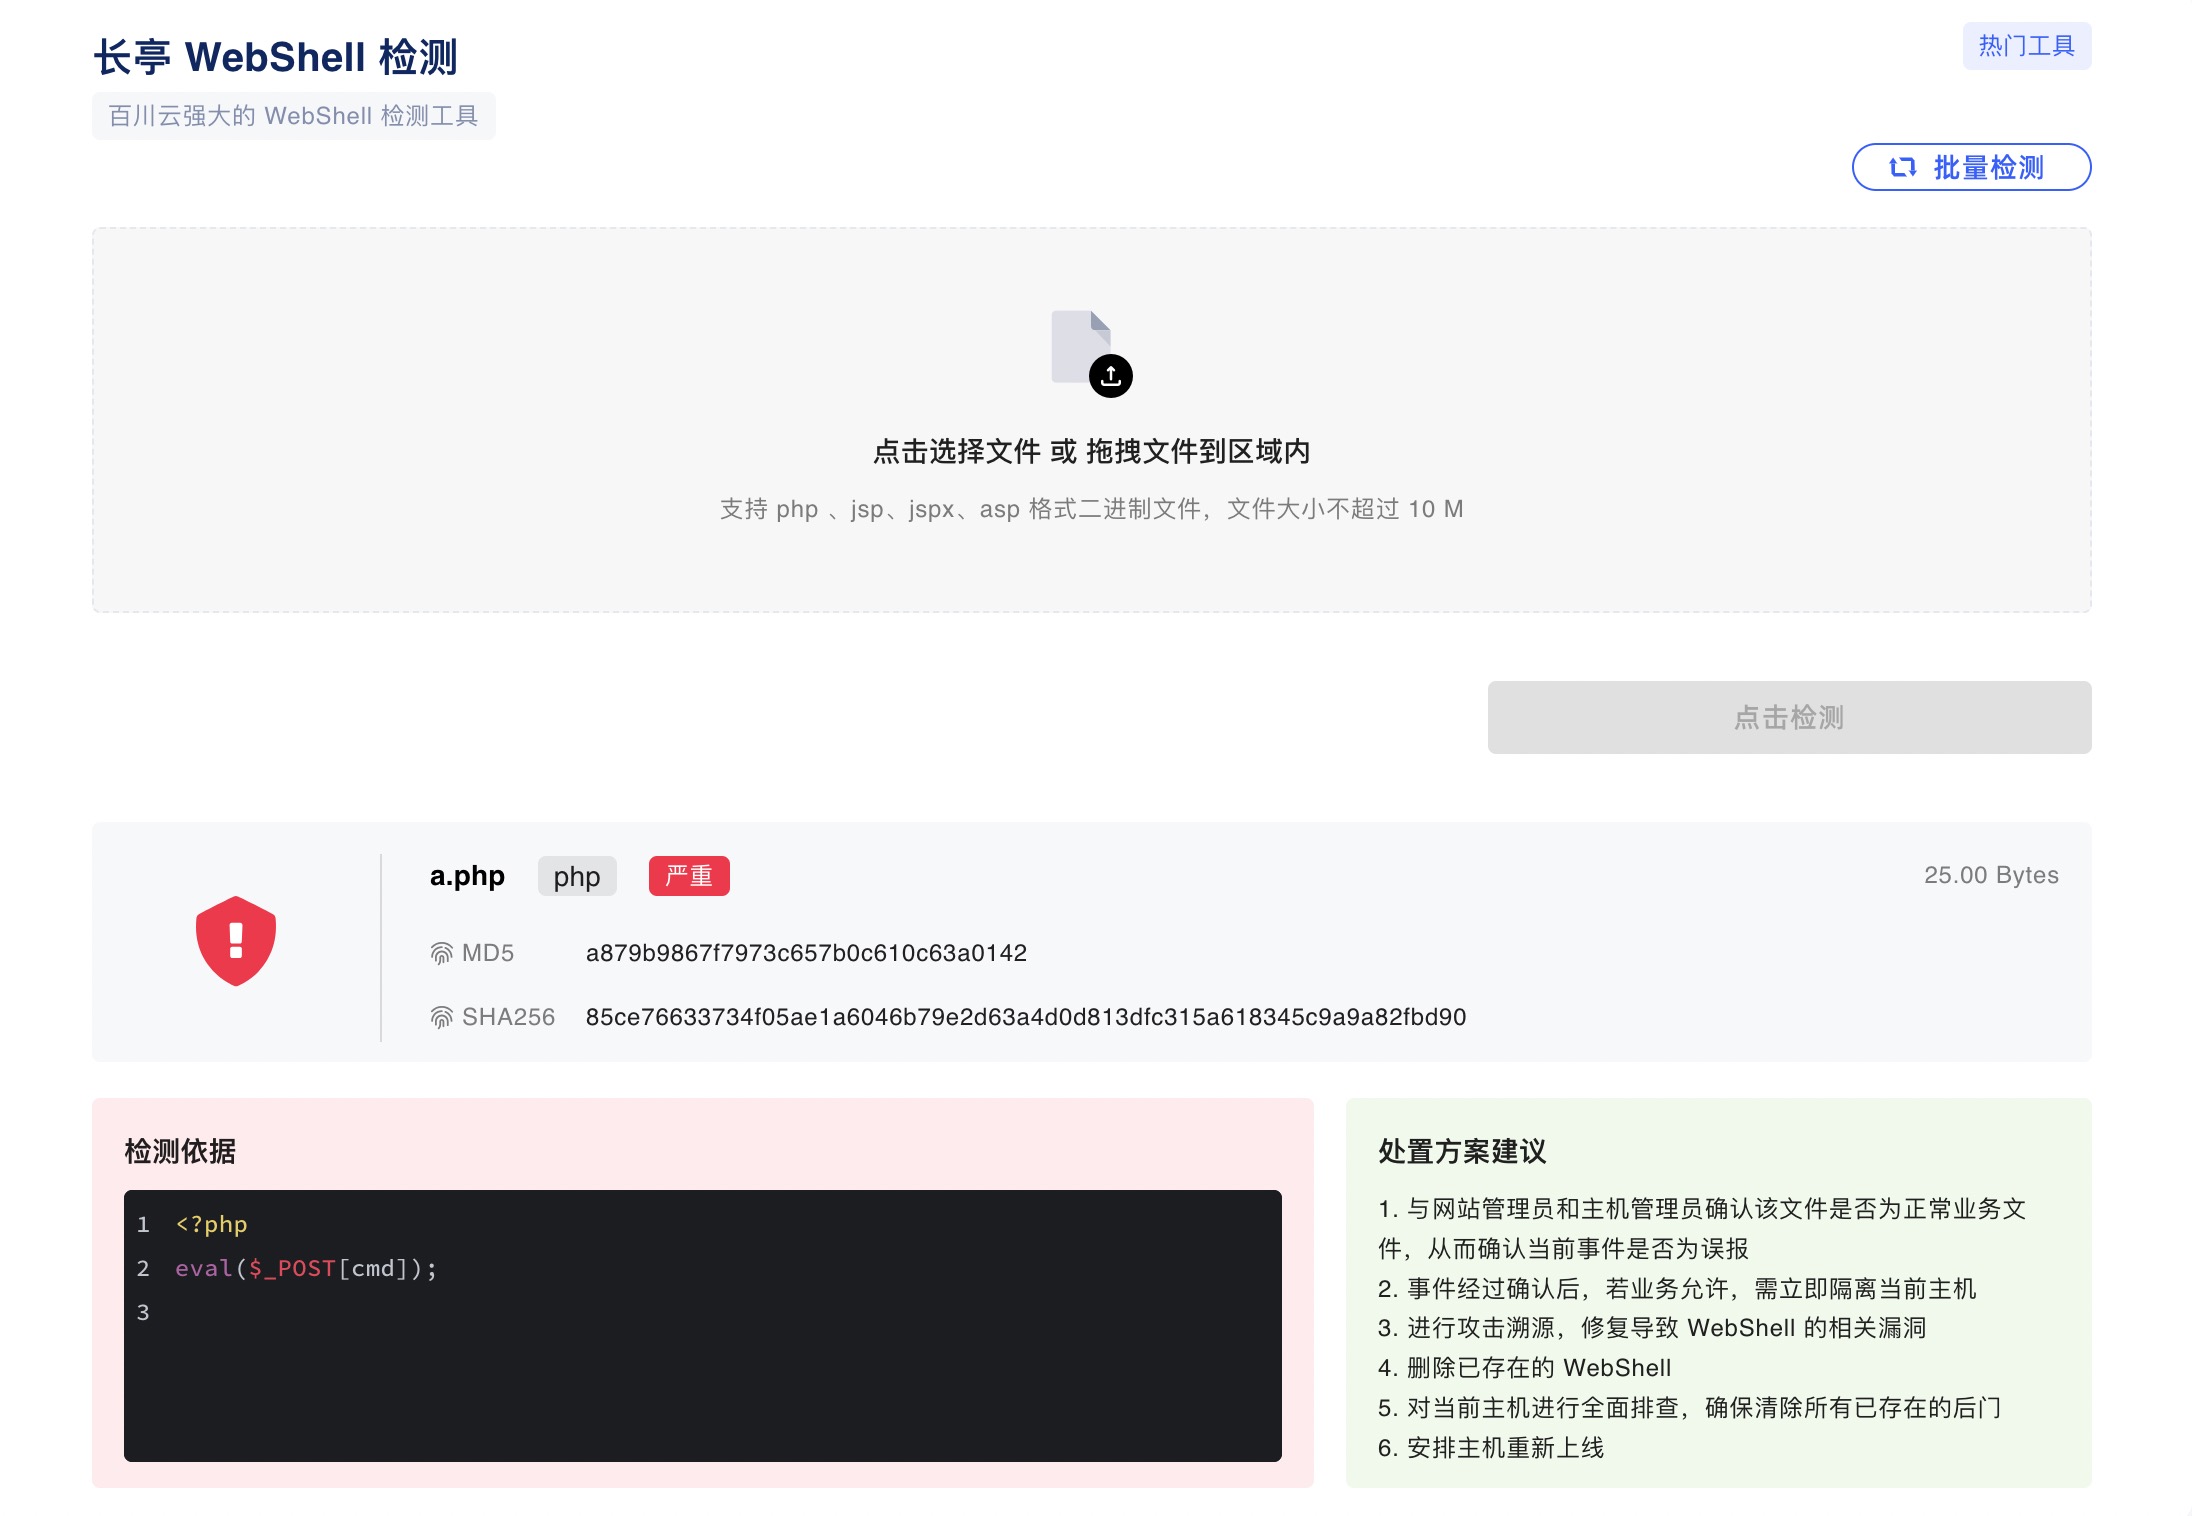This screenshot has height=1516, width=2192.
Task: Click 点击选择文件 或 拖拽文件到区域内 text
Action: click(1092, 452)
